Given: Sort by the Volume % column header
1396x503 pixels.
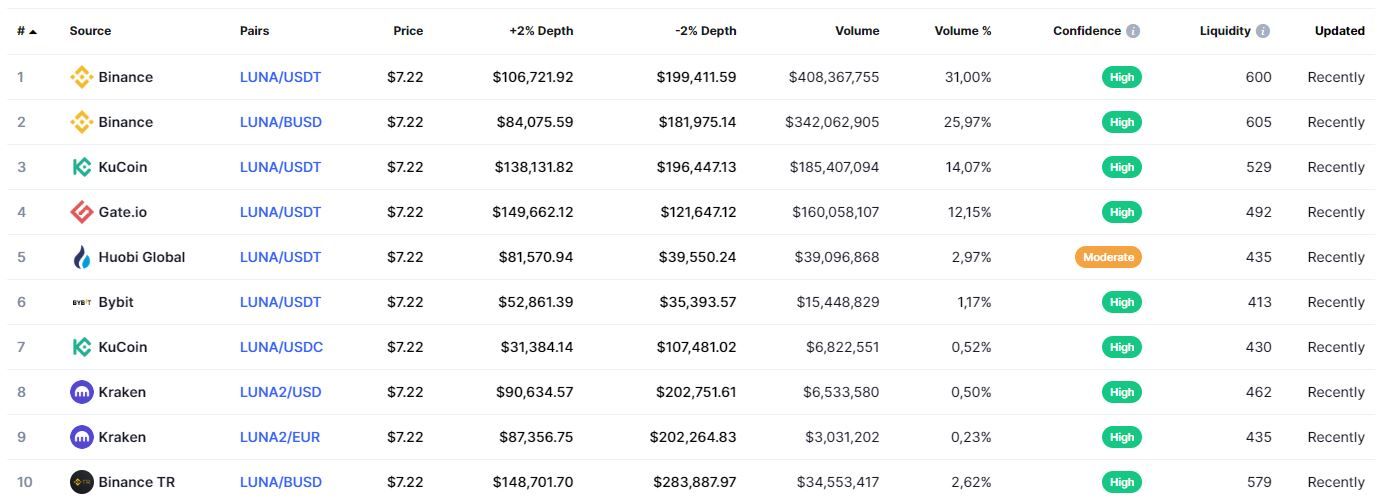Looking at the screenshot, I should [x=963, y=31].
